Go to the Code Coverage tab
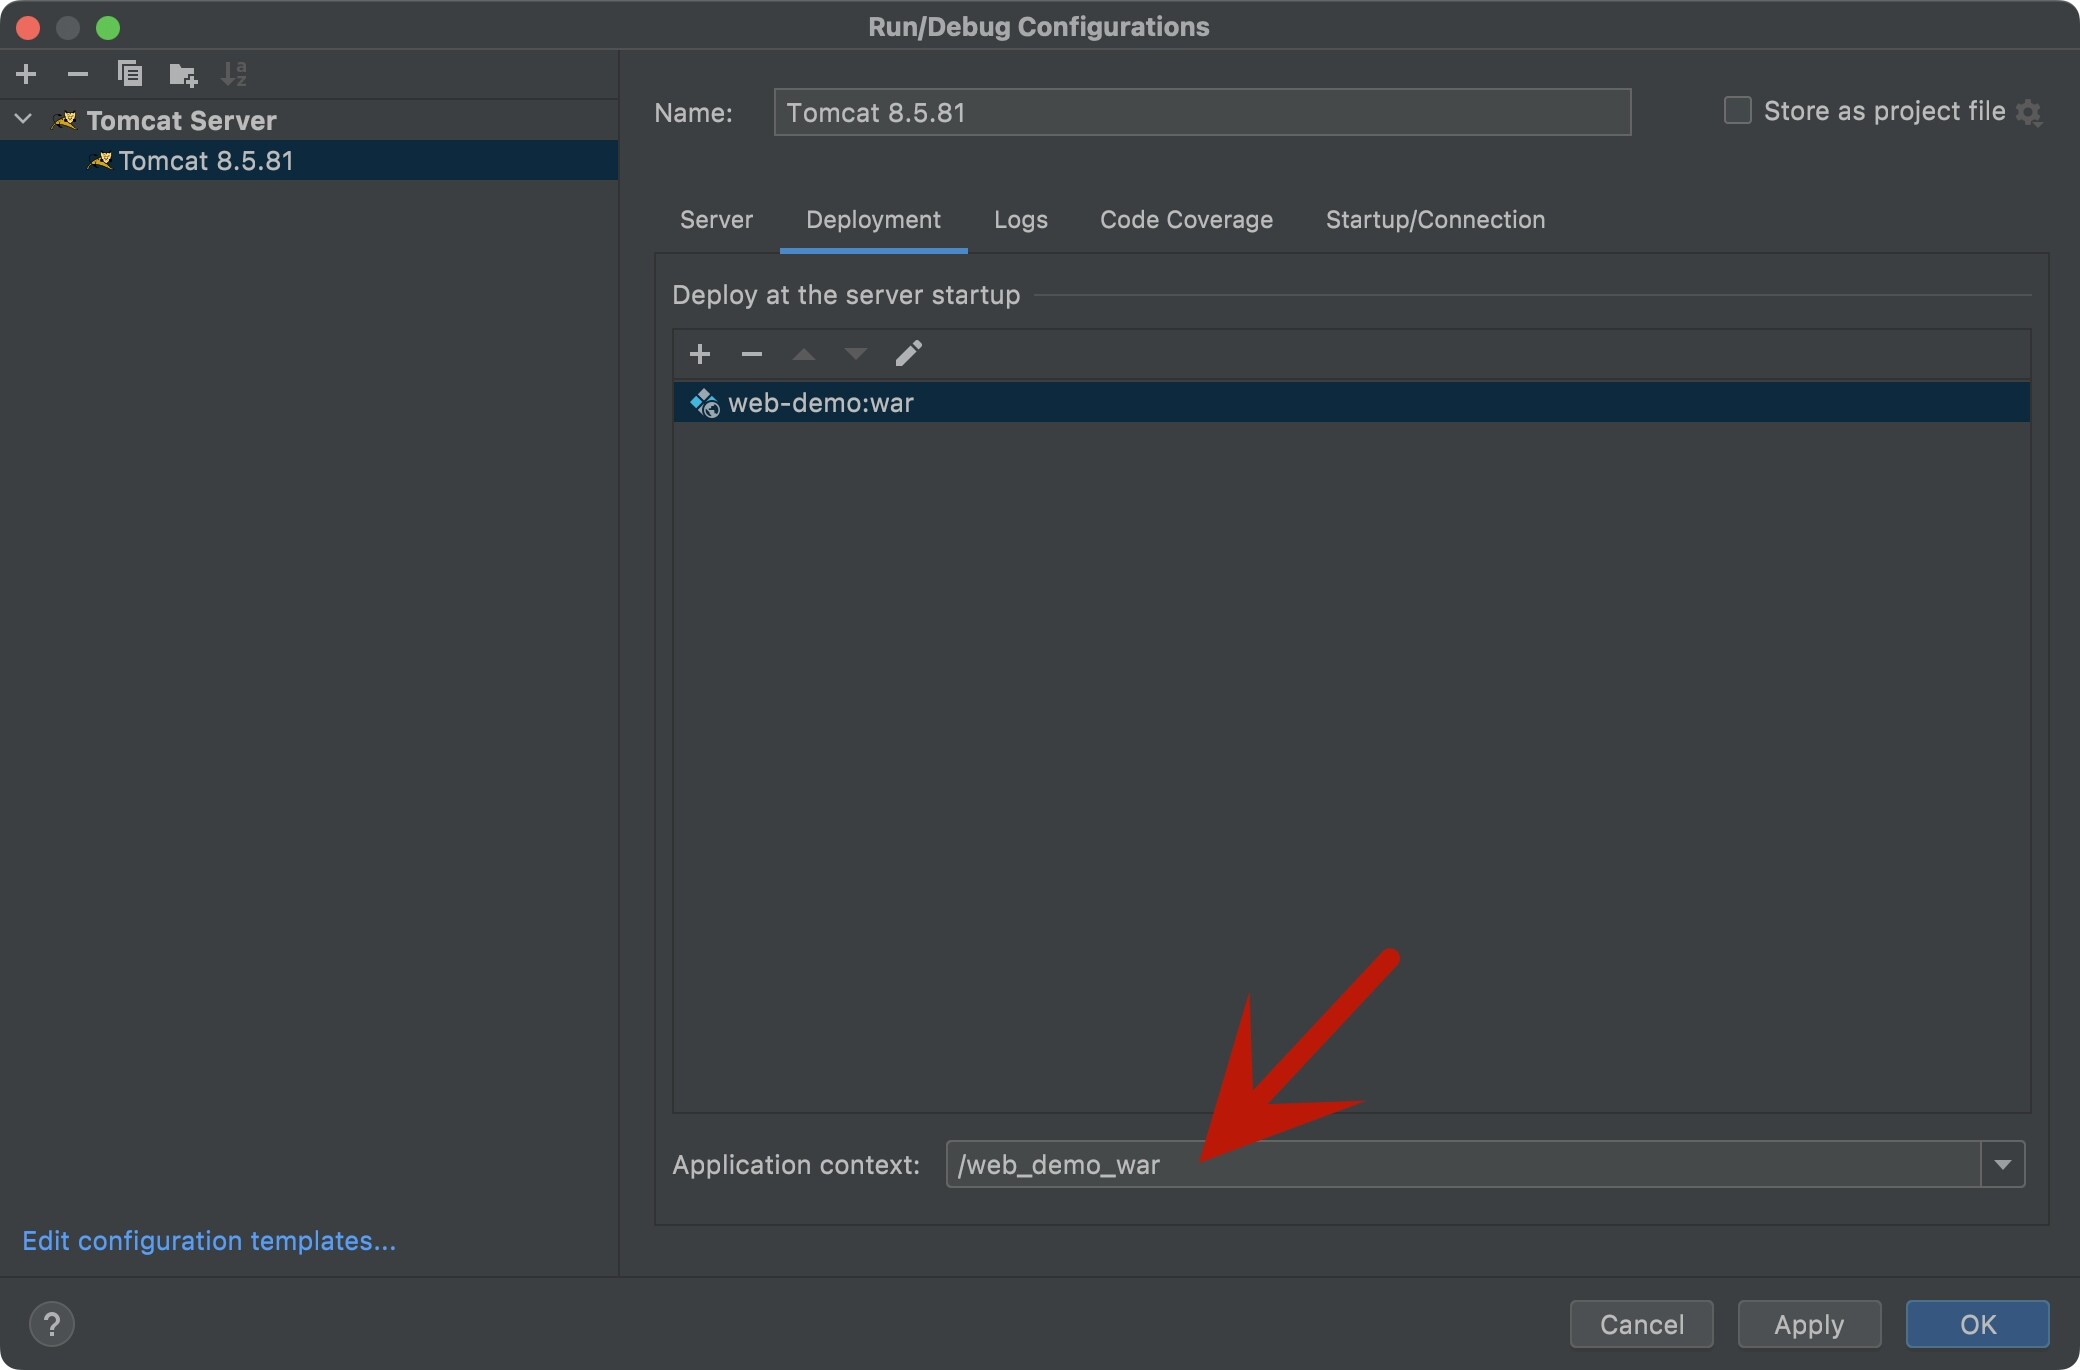Image resolution: width=2080 pixels, height=1370 pixels. [1186, 220]
